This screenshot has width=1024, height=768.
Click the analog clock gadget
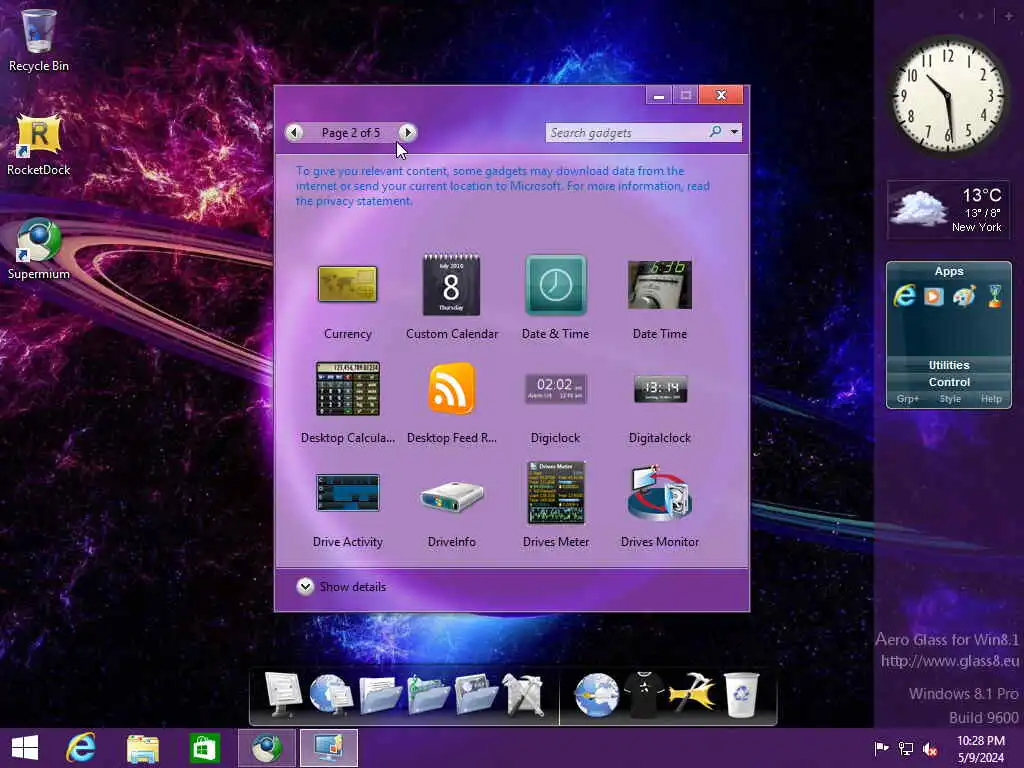pos(948,95)
